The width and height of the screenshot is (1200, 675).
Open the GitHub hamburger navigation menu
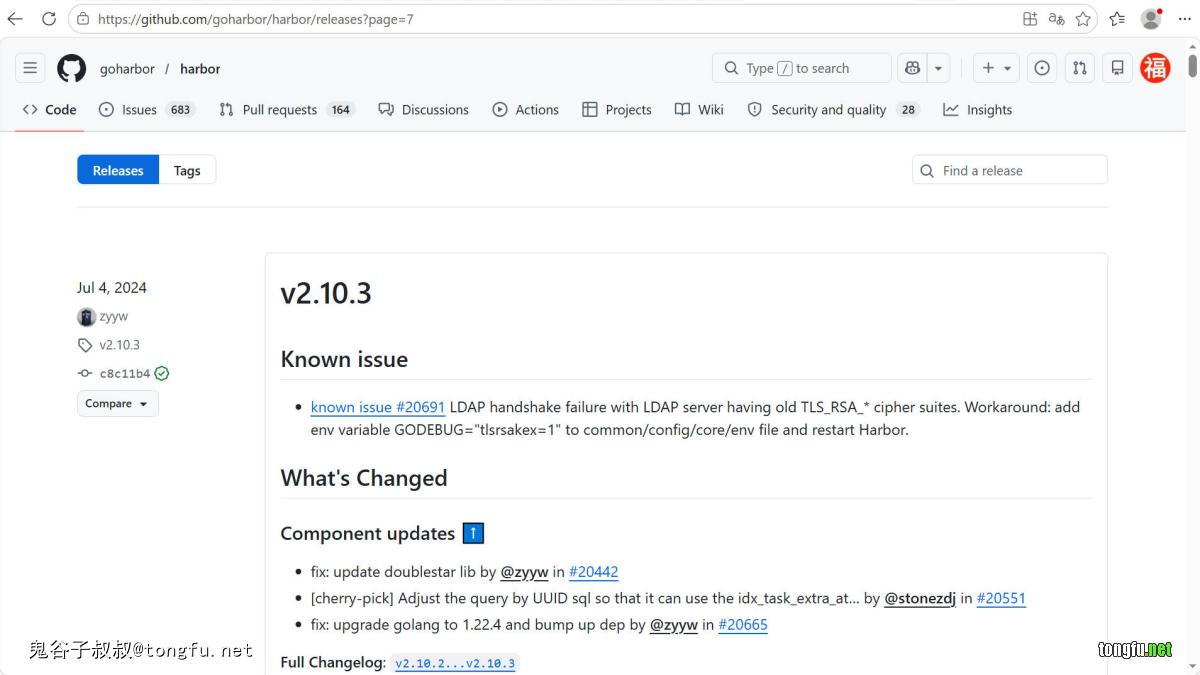(x=30, y=68)
